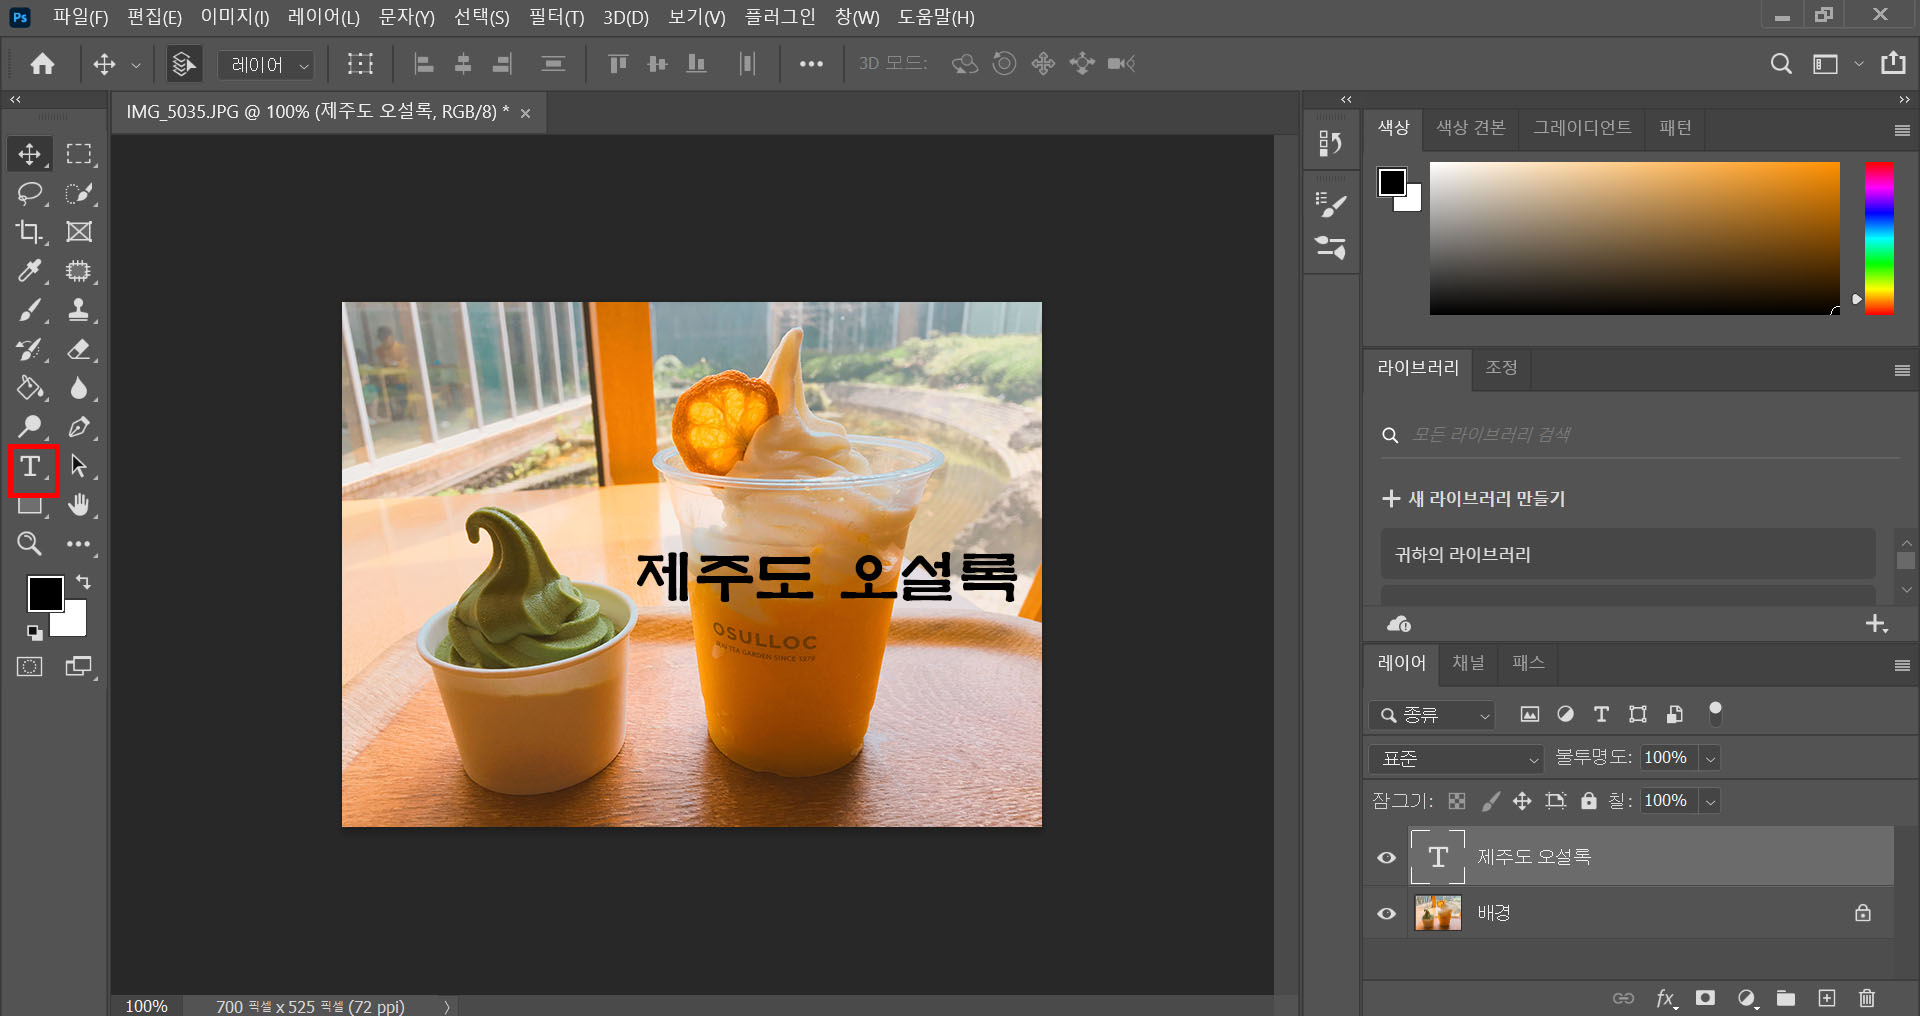Toggle pixel layer filter
The image size is (1920, 1016).
pyautogui.click(x=1530, y=714)
